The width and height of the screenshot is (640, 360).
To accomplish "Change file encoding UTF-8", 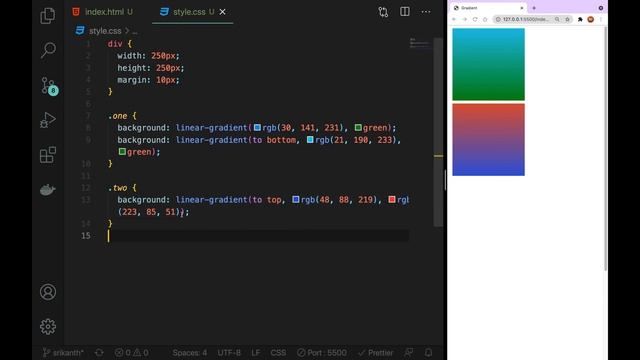I will [x=229, y=353].
